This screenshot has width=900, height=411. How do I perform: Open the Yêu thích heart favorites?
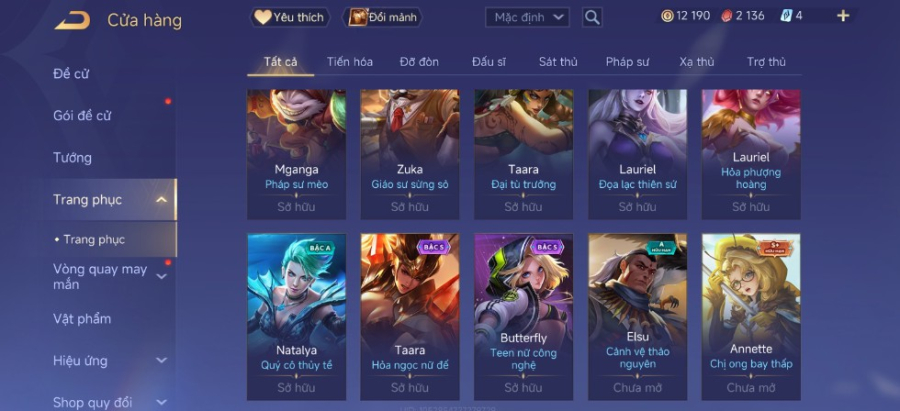289,17
